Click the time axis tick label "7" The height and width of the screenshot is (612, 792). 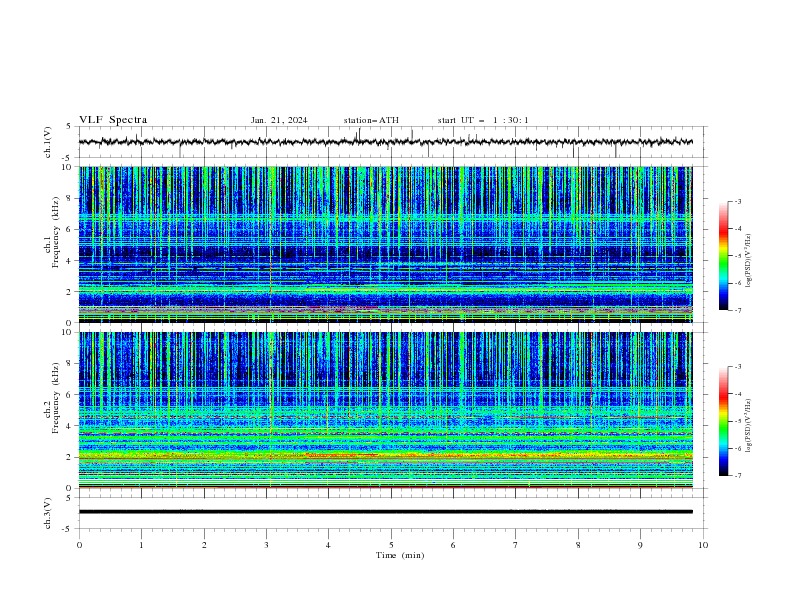point(516,545)
